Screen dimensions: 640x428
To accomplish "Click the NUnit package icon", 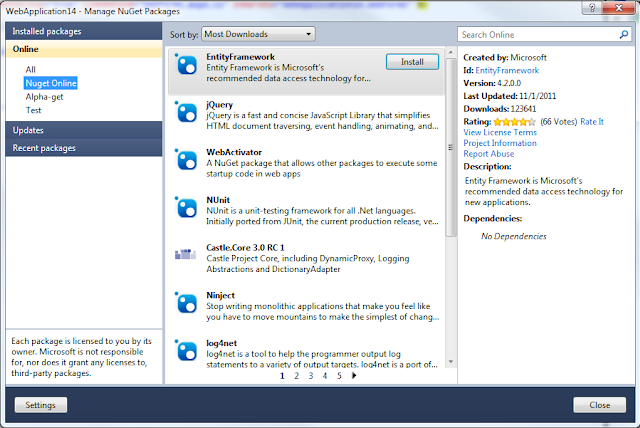I will [186, 208].
